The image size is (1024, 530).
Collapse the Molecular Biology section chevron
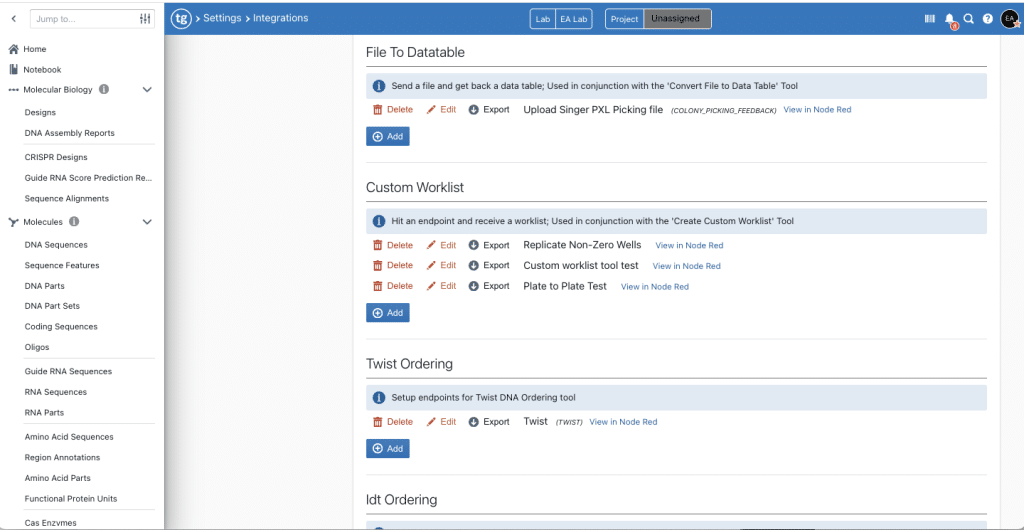pyautogui.click(x=147, y=90)
